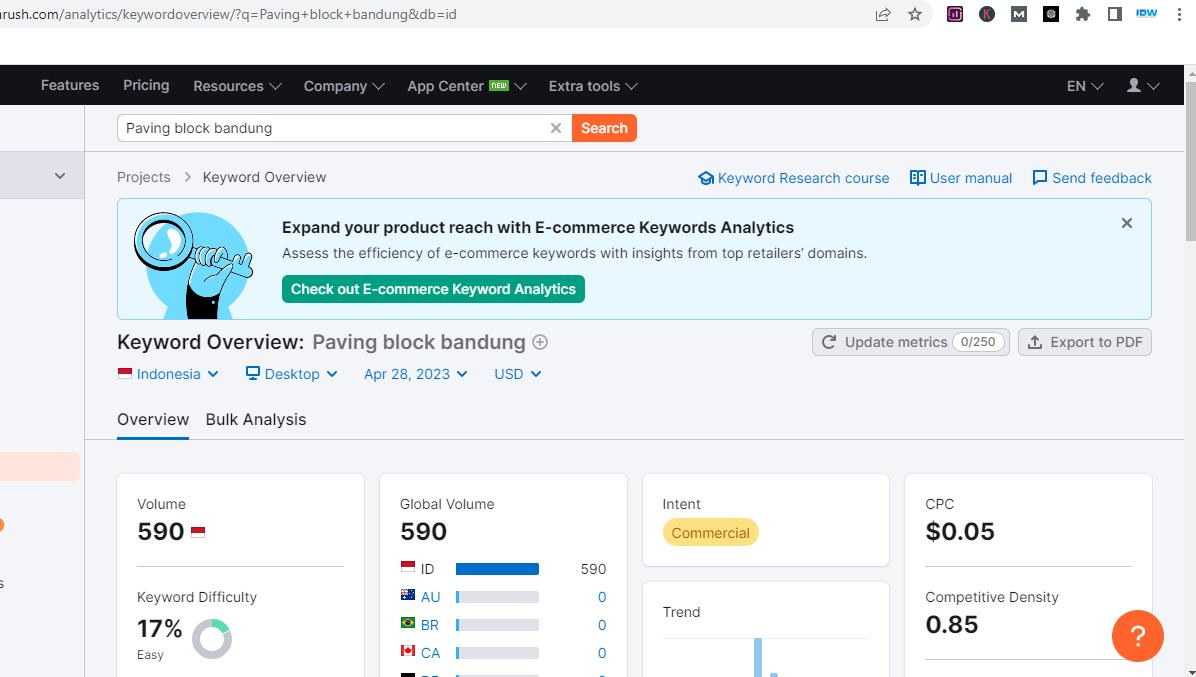
Task: Click the Competitive Density value 0.85
Action: 951,624
